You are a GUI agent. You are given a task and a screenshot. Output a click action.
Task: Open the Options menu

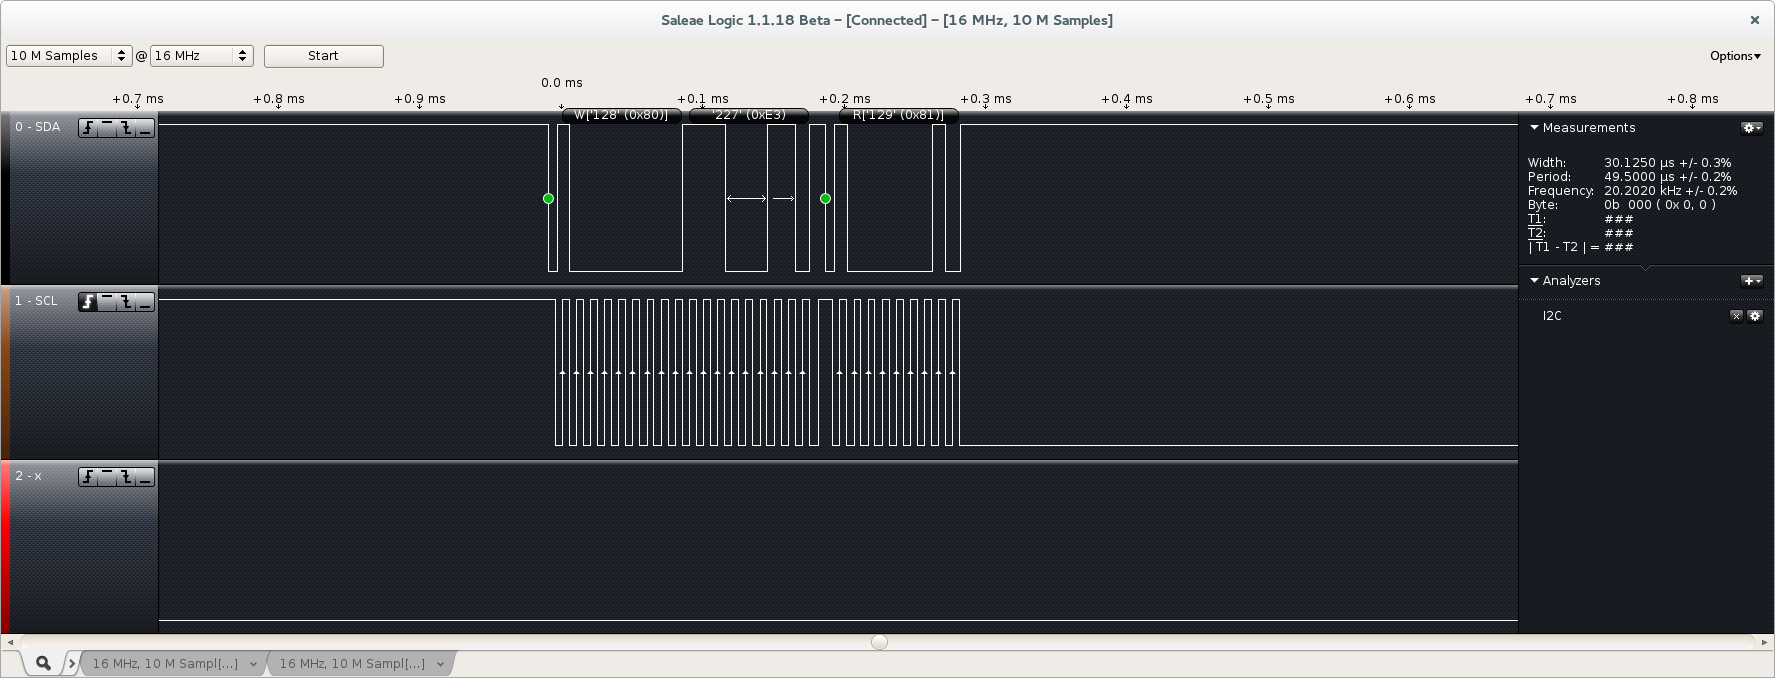(x=1735, y=56)
